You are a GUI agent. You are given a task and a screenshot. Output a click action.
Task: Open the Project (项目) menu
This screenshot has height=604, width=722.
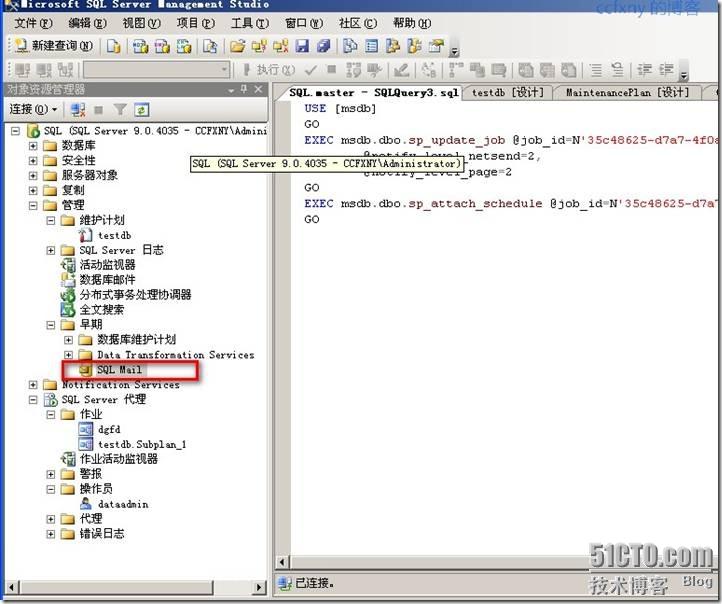coord(196,23)
